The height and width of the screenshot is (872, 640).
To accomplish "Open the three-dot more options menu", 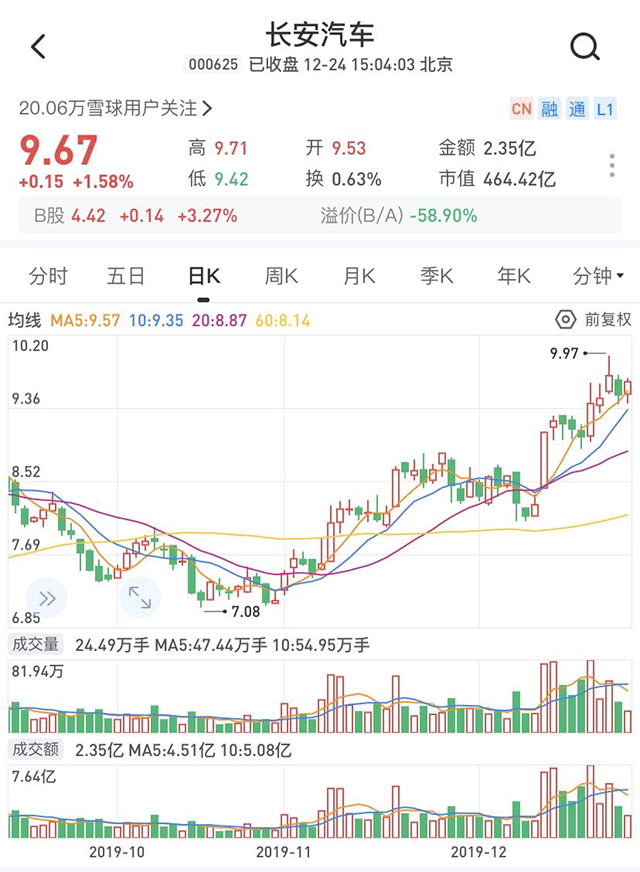I will click(612, 165).
